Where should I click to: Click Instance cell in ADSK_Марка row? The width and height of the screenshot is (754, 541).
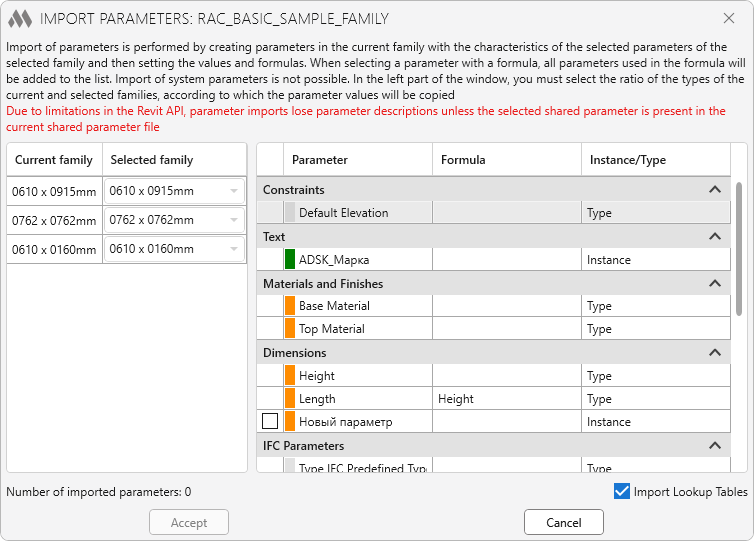click(656, 260)
